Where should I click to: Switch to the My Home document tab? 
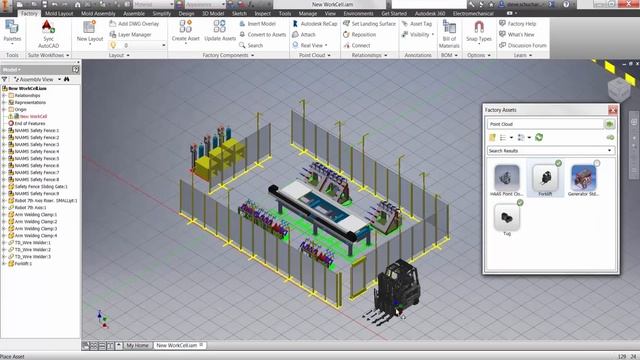(x=137, y=345)
